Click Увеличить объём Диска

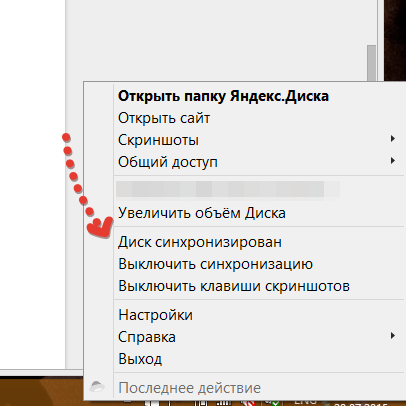[x=202, y=213]
